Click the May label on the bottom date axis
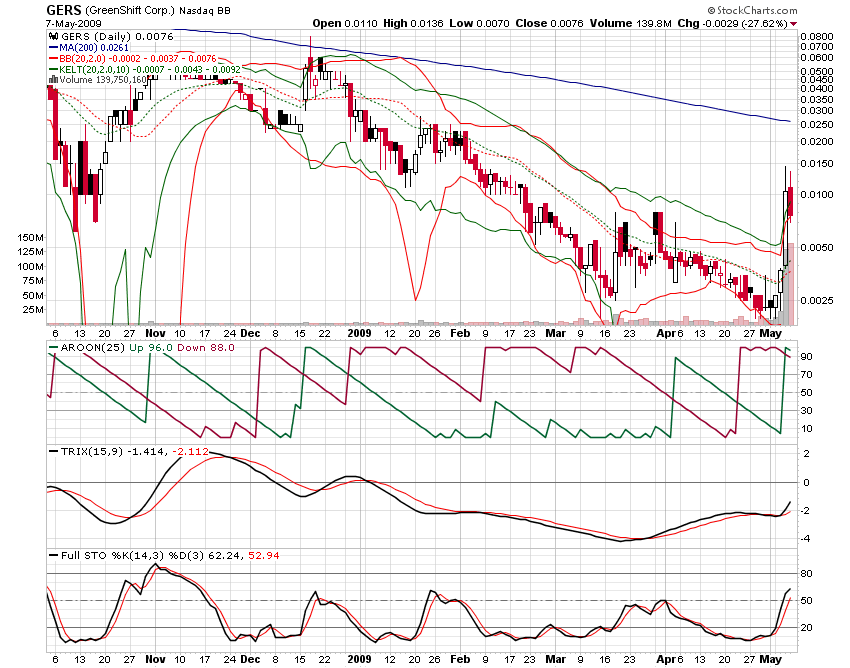Screen dimensions: 850x668 (770, 659)
